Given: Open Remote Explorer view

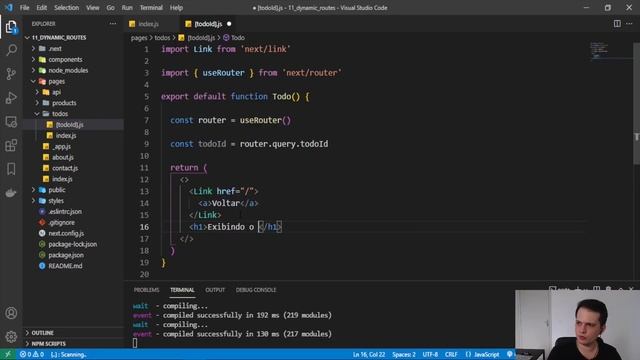Looking at the screenshot, I should (x=11, y=122).
